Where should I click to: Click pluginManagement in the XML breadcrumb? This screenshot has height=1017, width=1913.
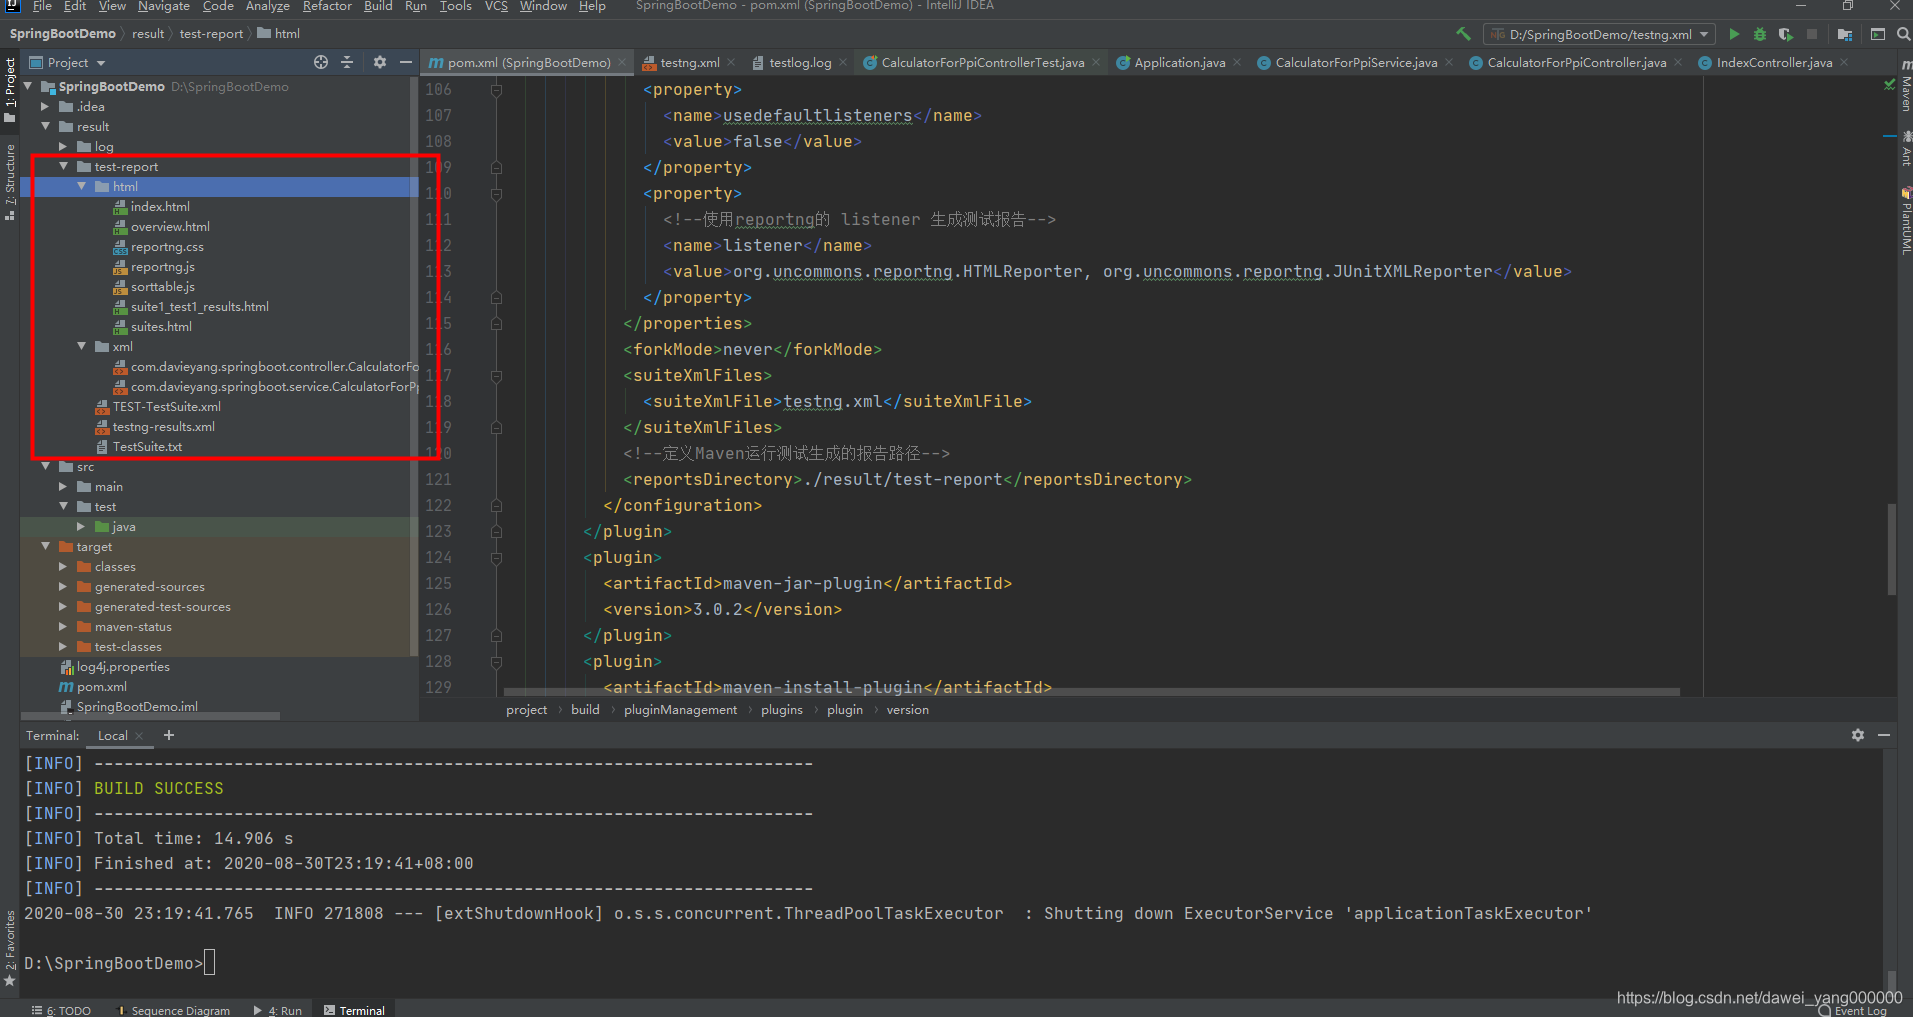(680, 710)
